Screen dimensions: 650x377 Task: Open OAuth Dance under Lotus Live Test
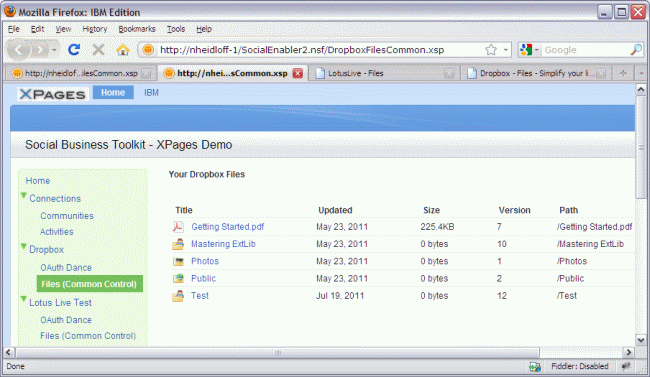(x=66, y=320)
